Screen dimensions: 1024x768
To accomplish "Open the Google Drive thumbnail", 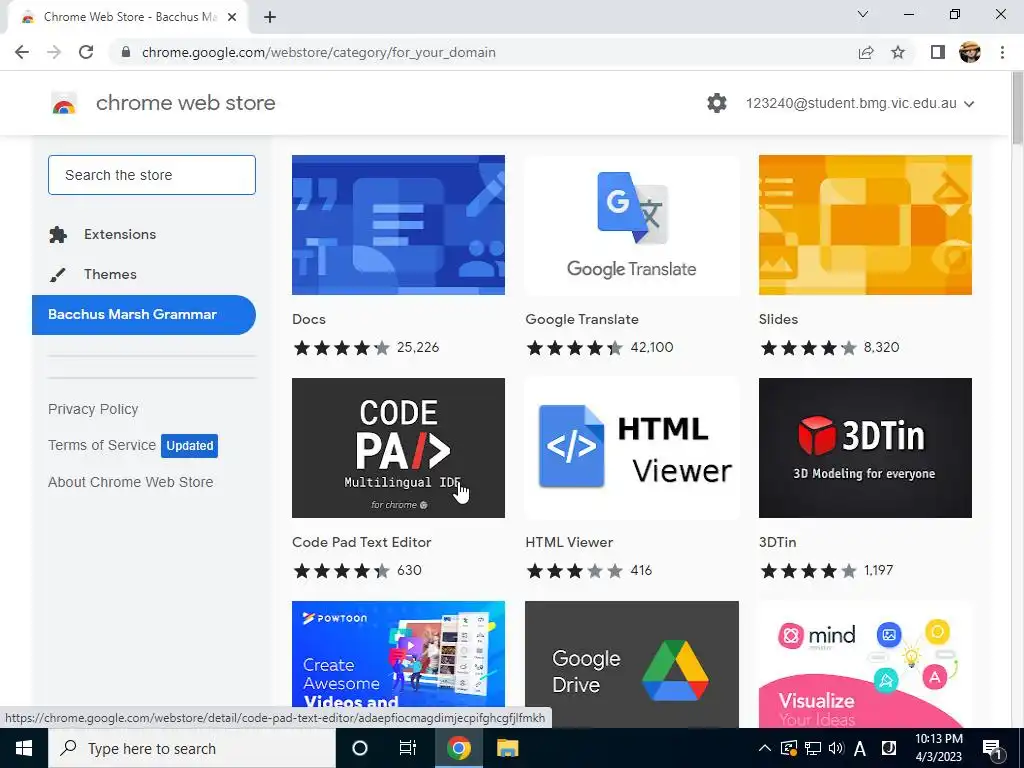I will click(632, 664).
